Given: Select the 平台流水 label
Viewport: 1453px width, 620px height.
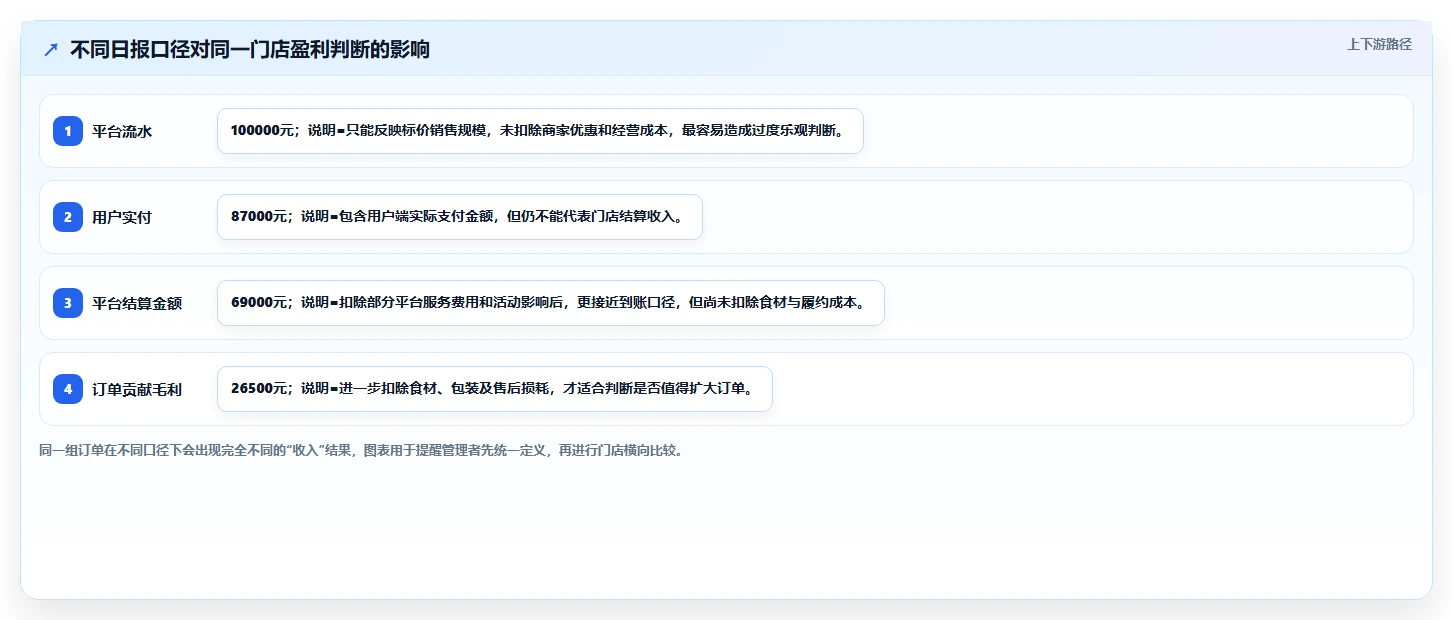Looking at the screenshot, I should pyautogui.click(x=122, y=131).
